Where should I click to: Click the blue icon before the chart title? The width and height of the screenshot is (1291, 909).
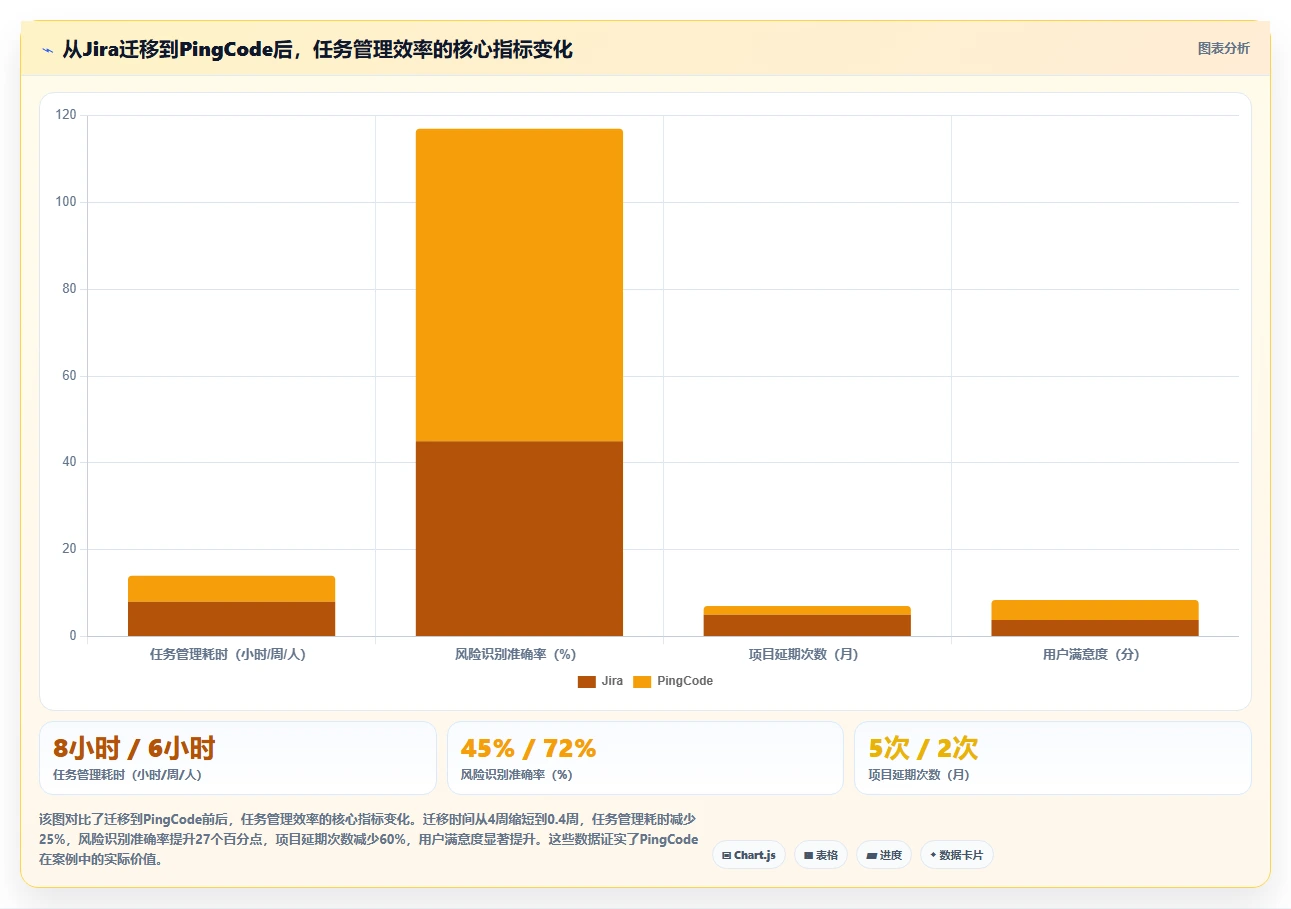click(x=47, y=49)
